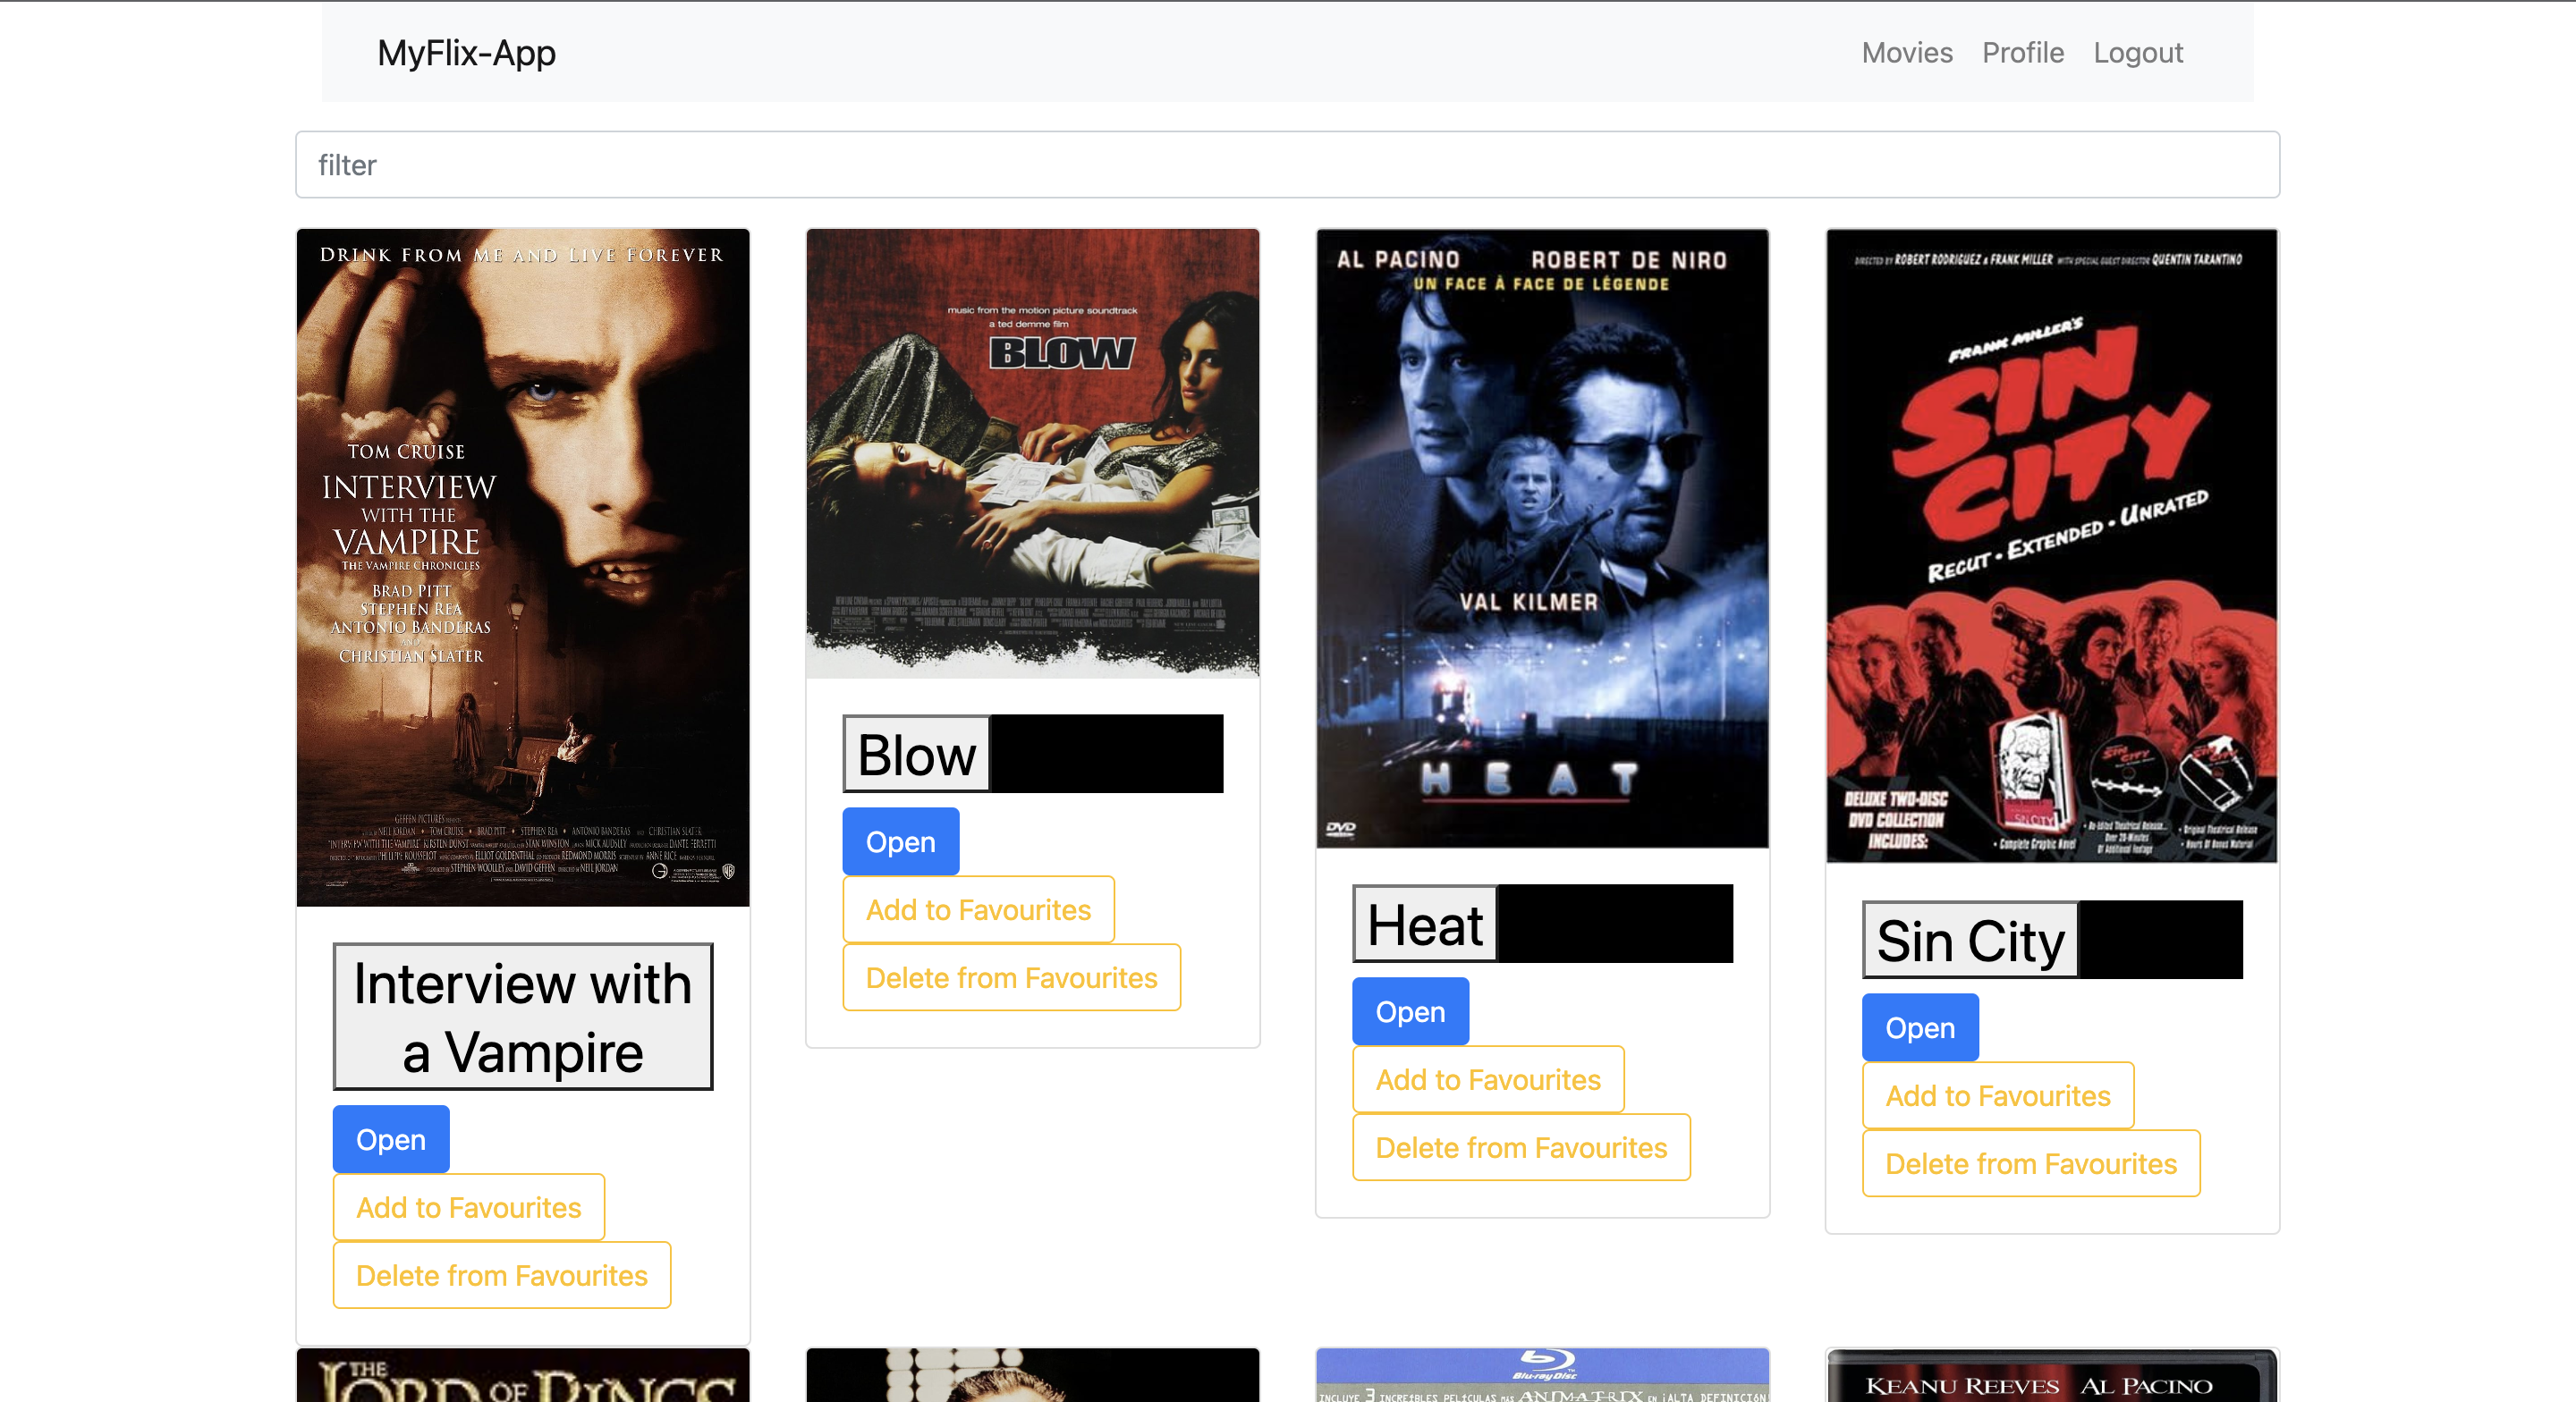Focus the filter search field

click(1287, 165)
